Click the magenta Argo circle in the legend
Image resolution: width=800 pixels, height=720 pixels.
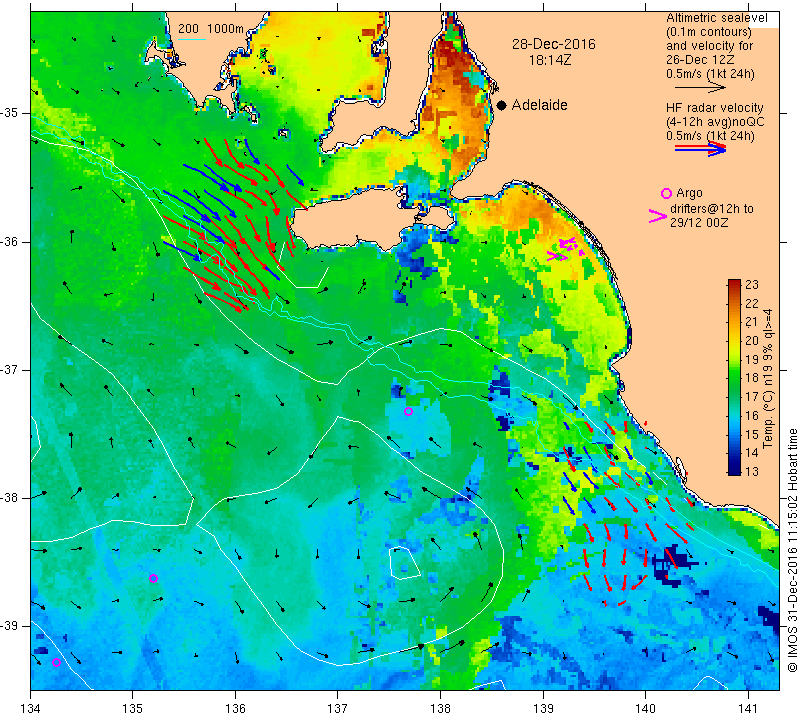click(x=666, y=193)
